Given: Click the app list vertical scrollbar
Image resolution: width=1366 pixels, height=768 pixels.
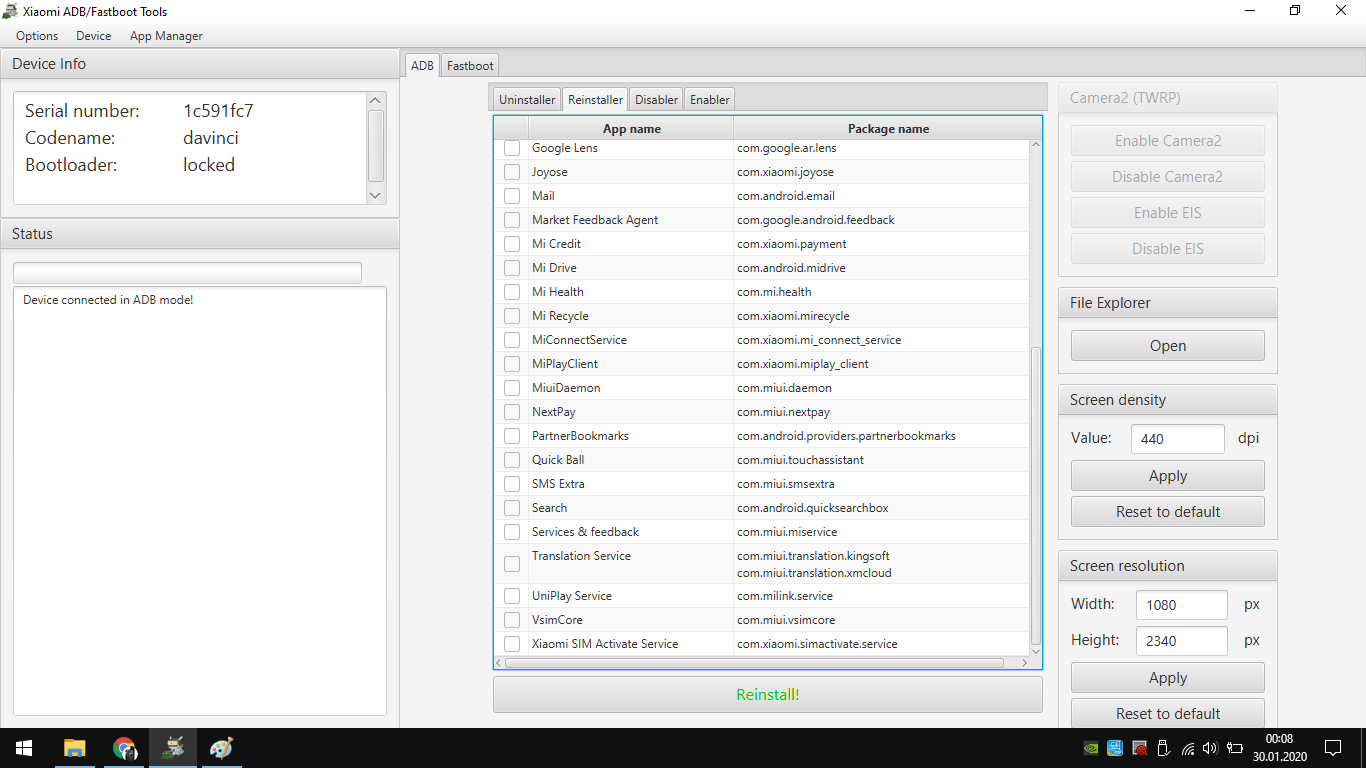Looking at the screenshot, I should [1036, 496].
